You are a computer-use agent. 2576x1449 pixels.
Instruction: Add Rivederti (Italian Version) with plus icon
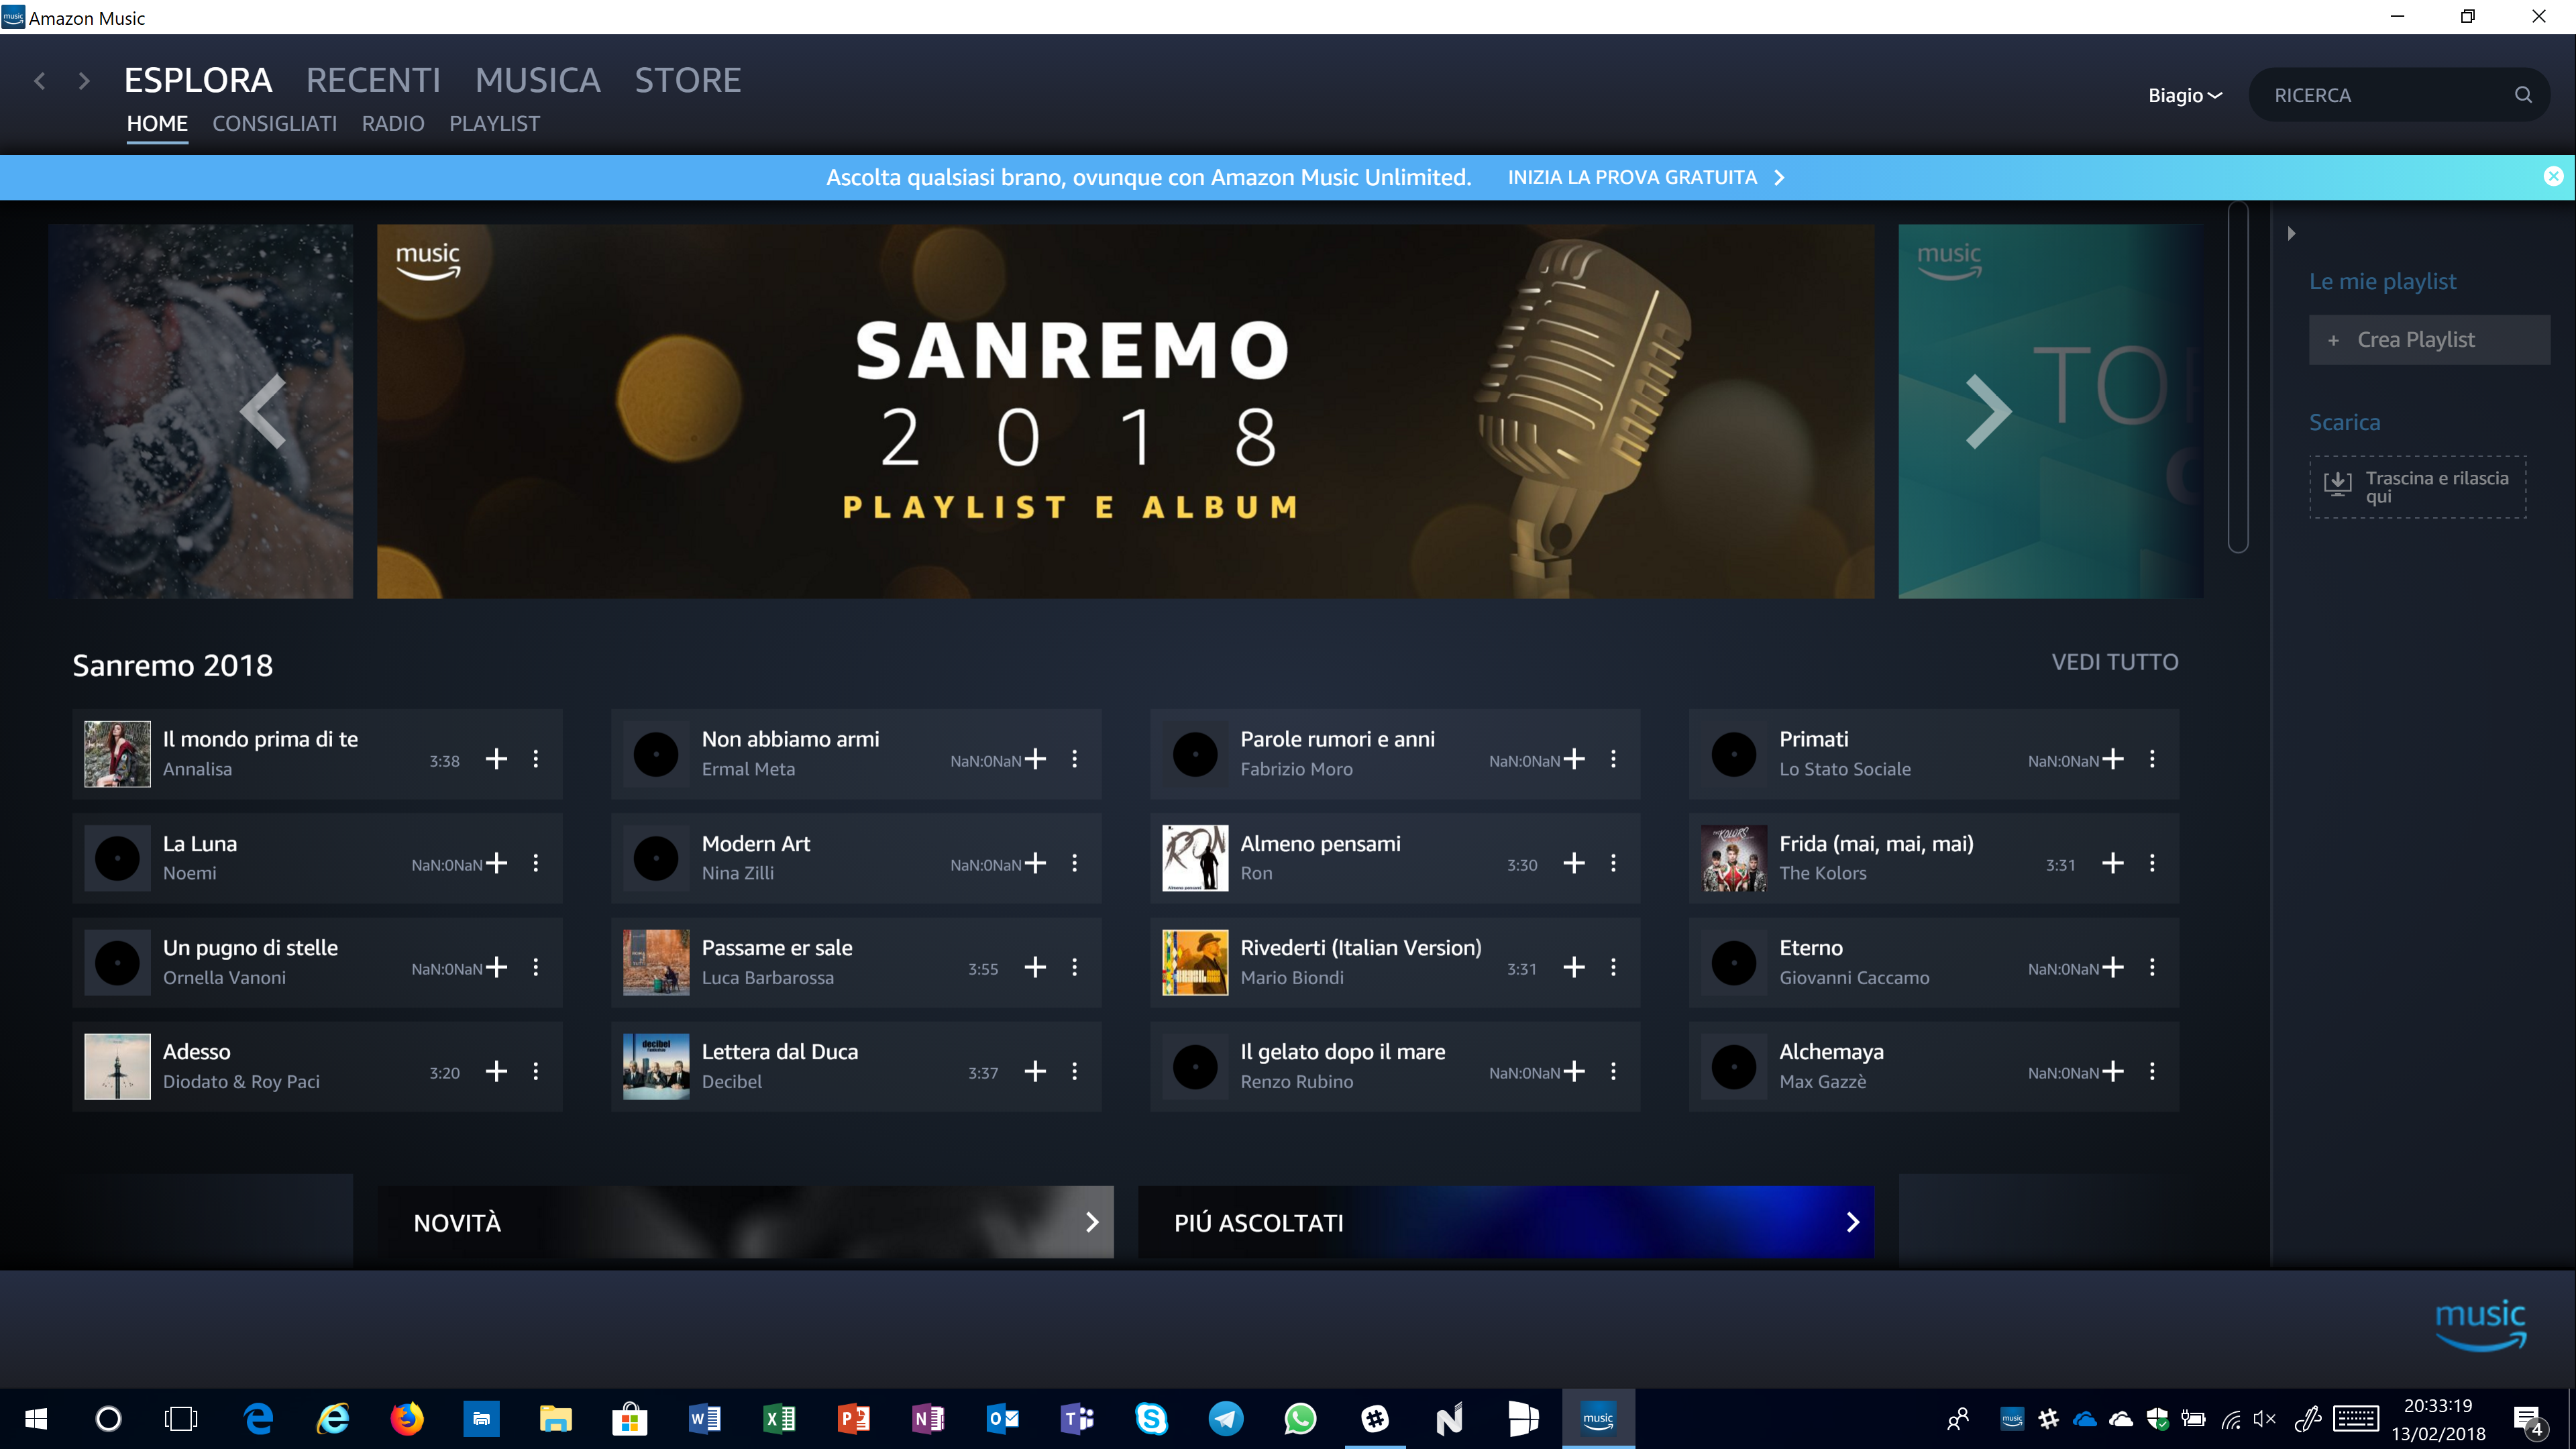point(1574,967)
